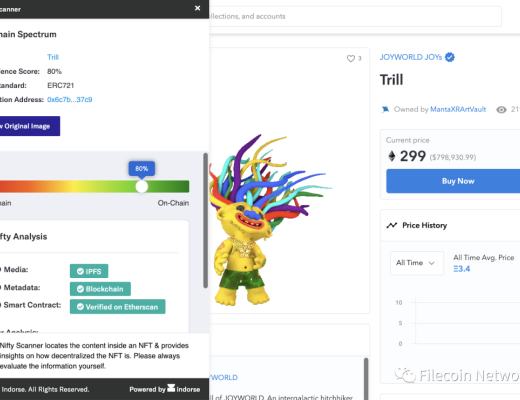
Task: Click the search collections and accounts field
Action: 355,16
